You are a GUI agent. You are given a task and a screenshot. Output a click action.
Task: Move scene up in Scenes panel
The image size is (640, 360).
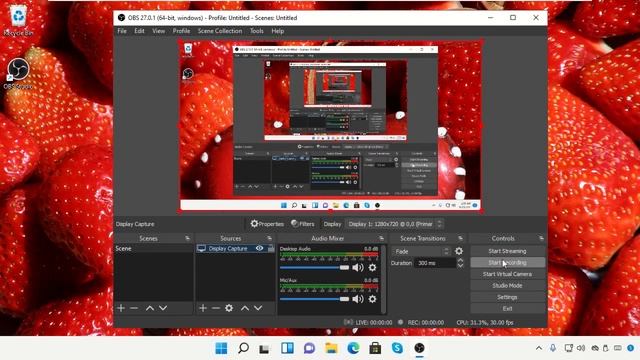(x=150, y=308)
